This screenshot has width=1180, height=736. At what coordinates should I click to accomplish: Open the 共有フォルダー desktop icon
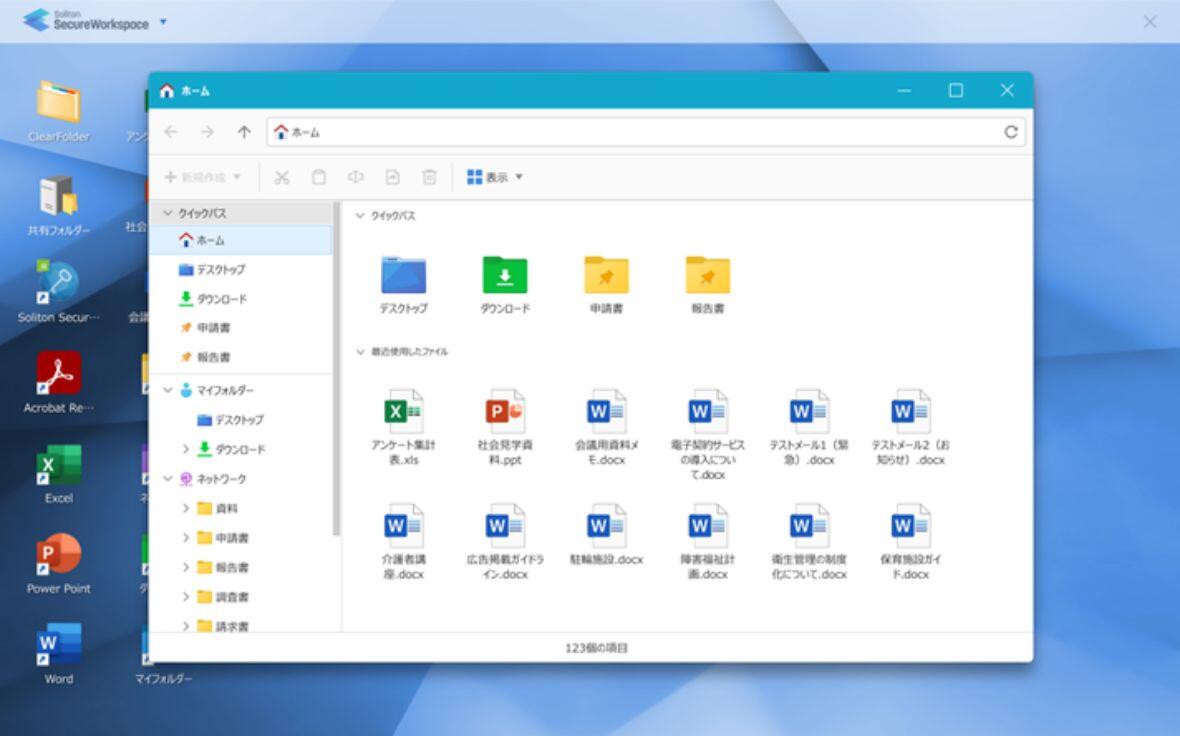tap(59, 205)
